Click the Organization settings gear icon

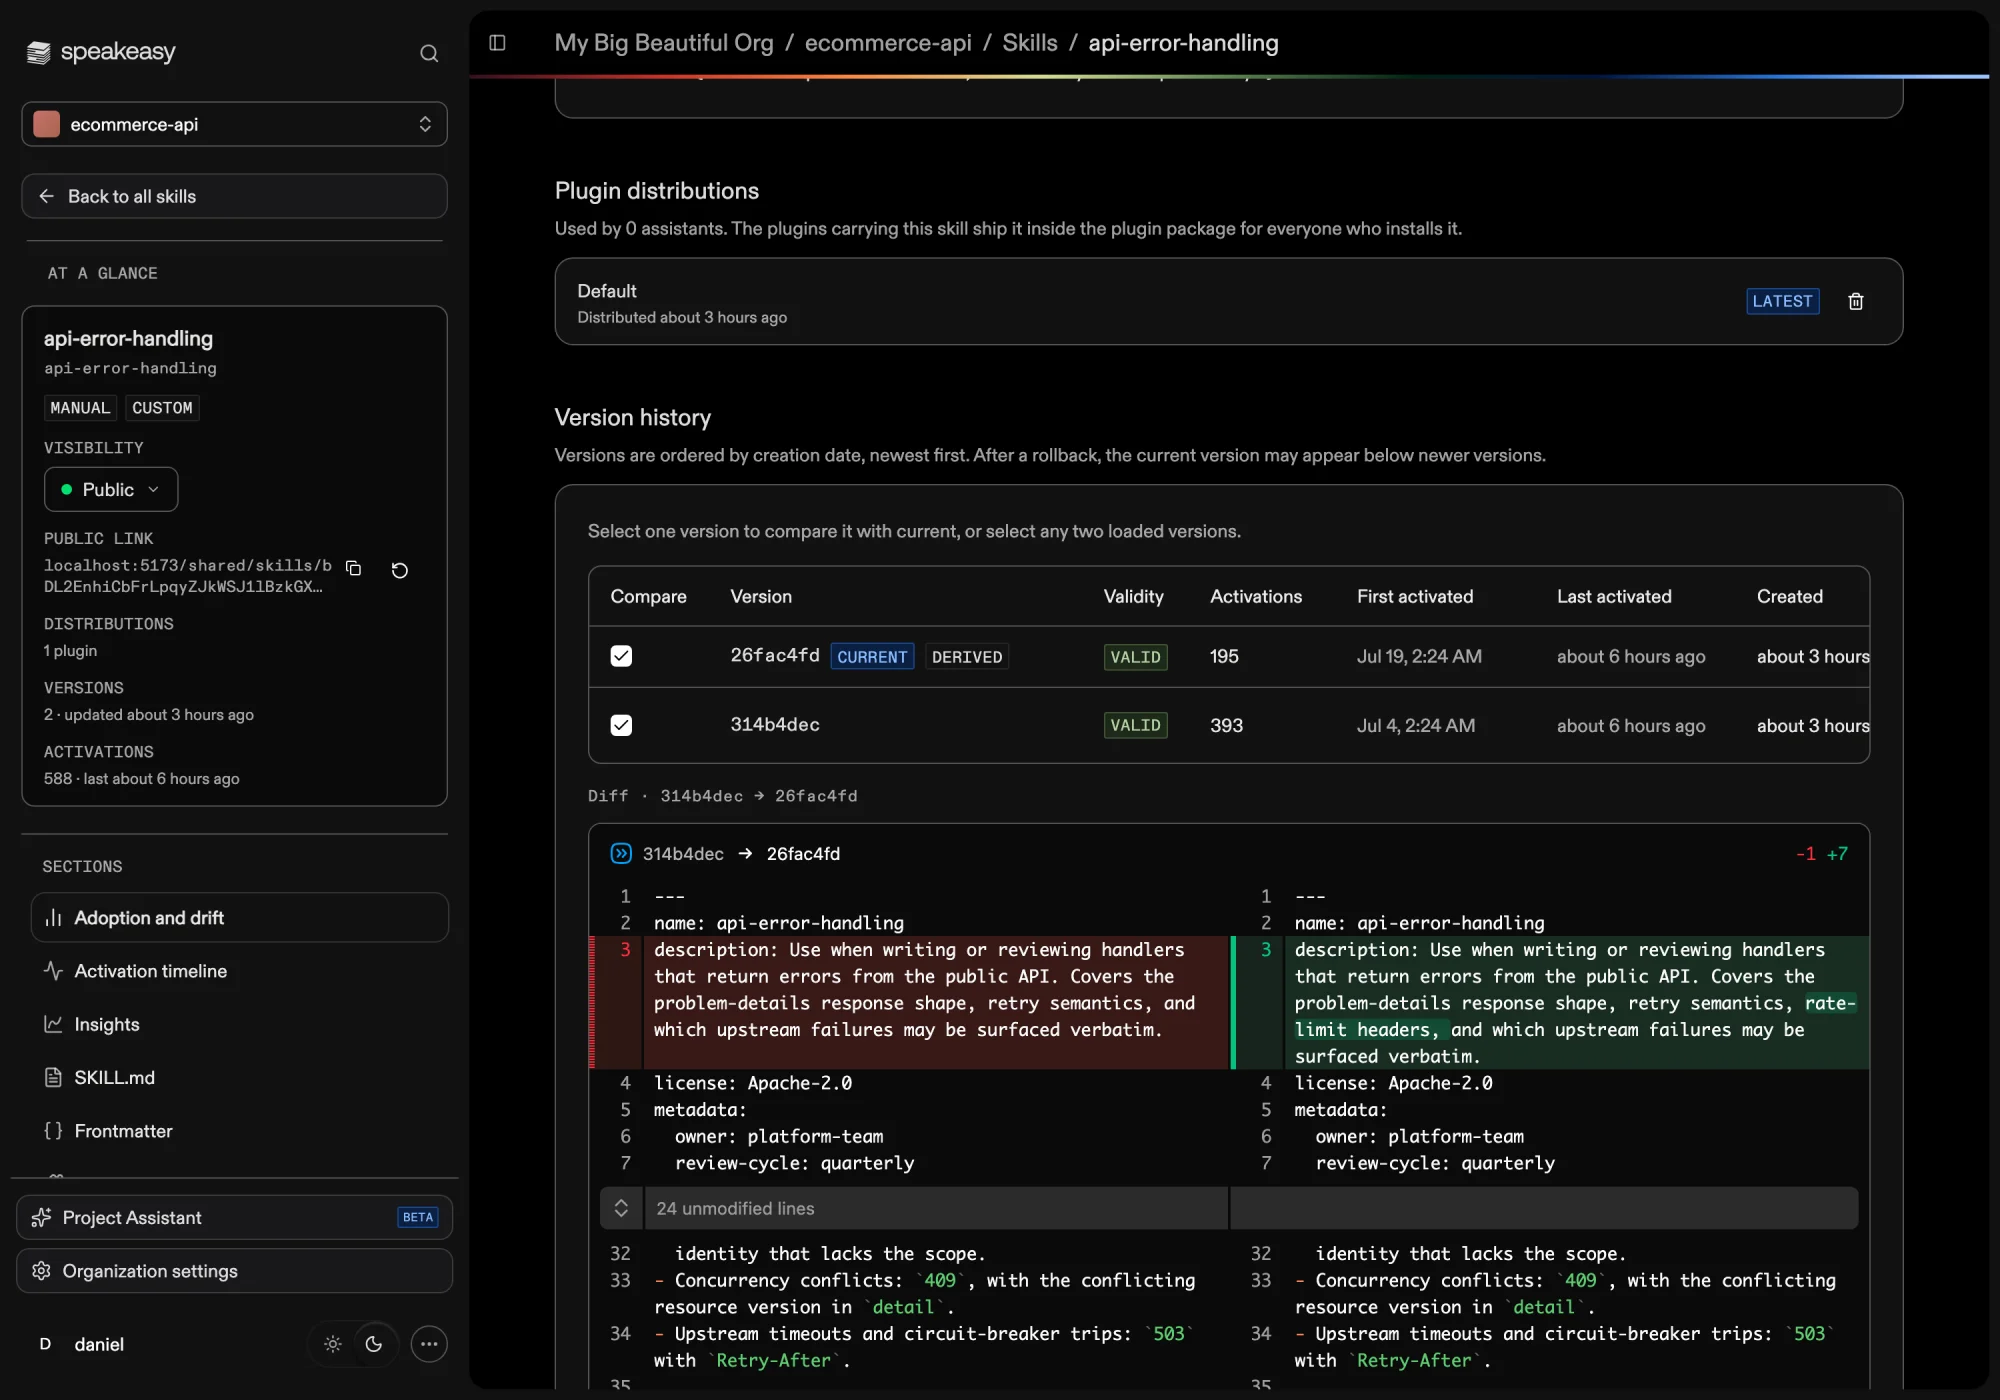pyautogui.click(x=41, y=1271)
